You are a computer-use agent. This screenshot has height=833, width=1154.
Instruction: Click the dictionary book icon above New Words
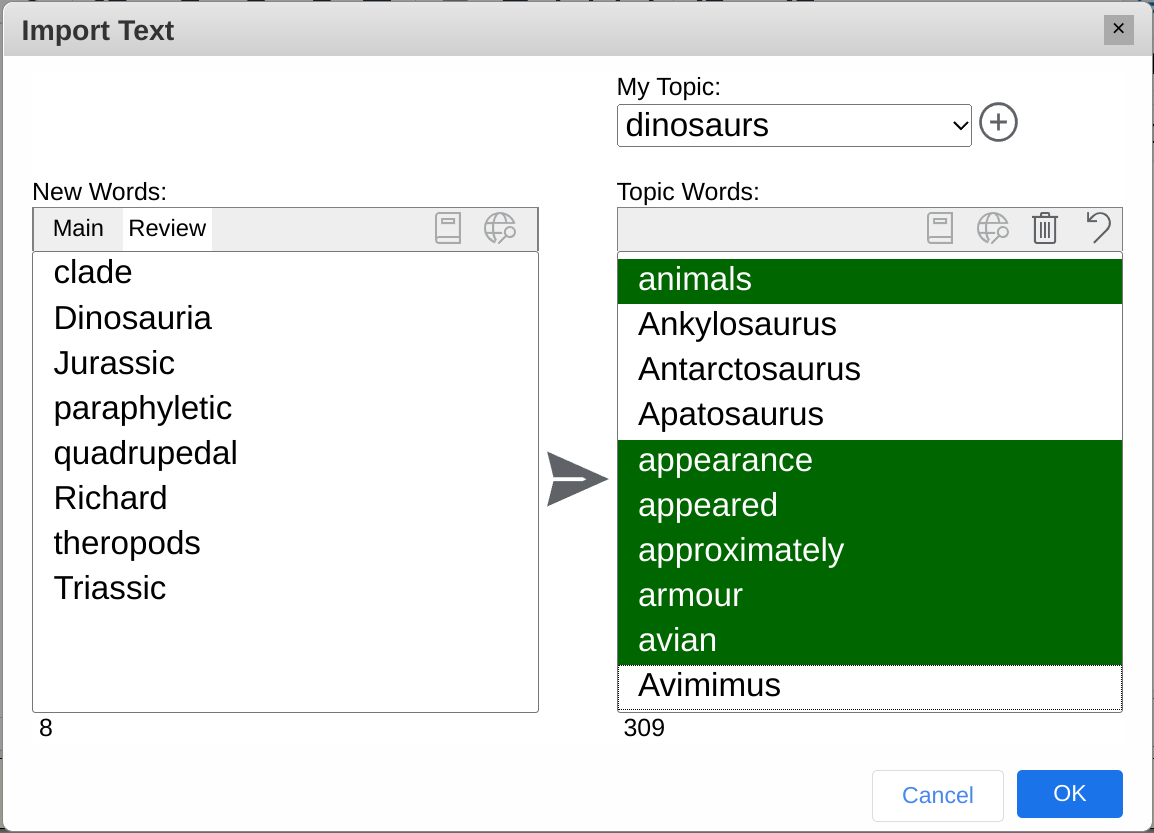[447, 228]
